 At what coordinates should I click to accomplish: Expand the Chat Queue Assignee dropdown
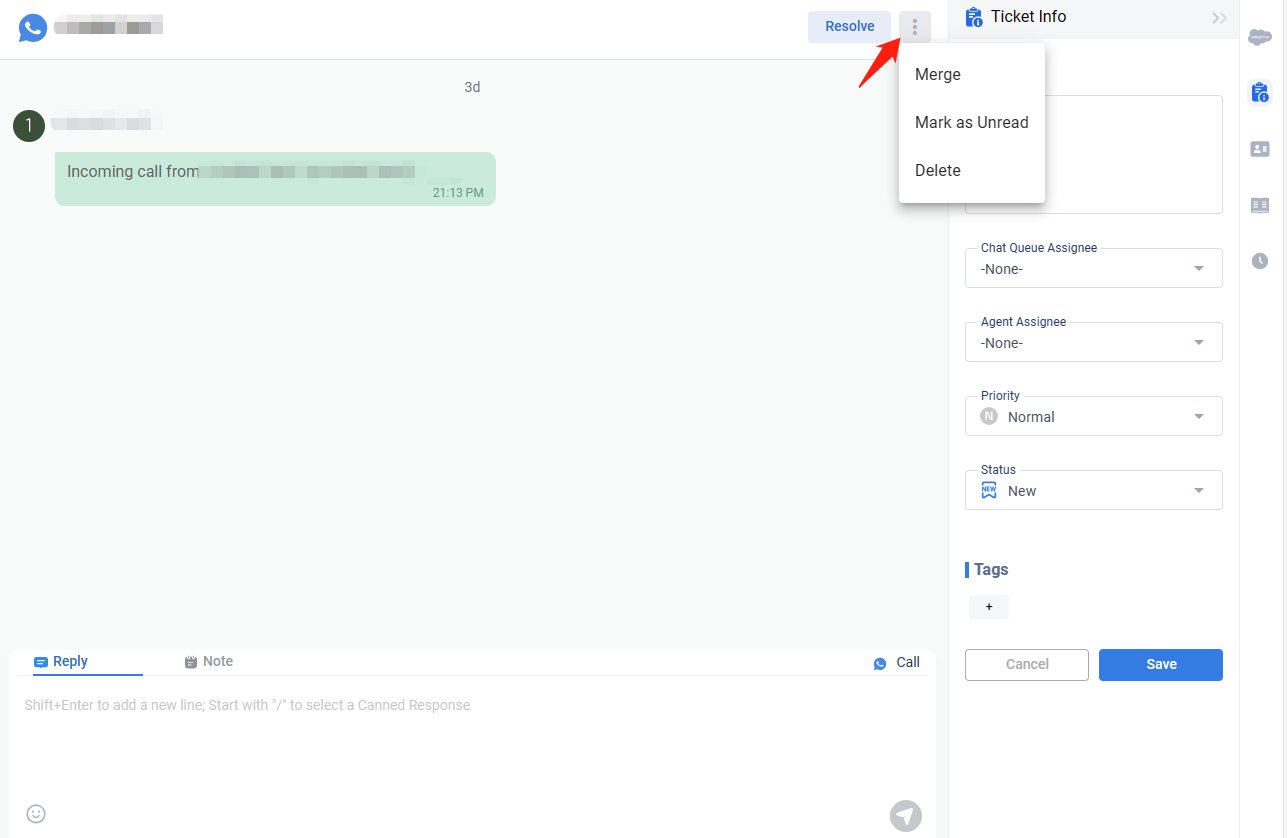pos(1093,269)
